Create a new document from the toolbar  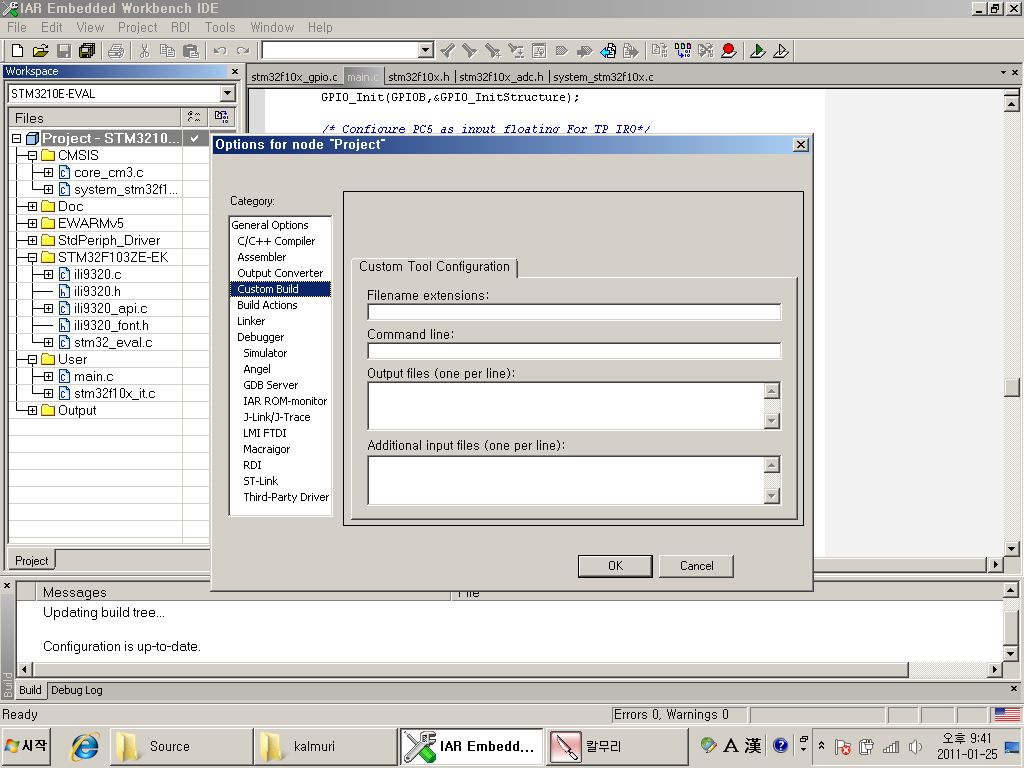pos(18,51)
